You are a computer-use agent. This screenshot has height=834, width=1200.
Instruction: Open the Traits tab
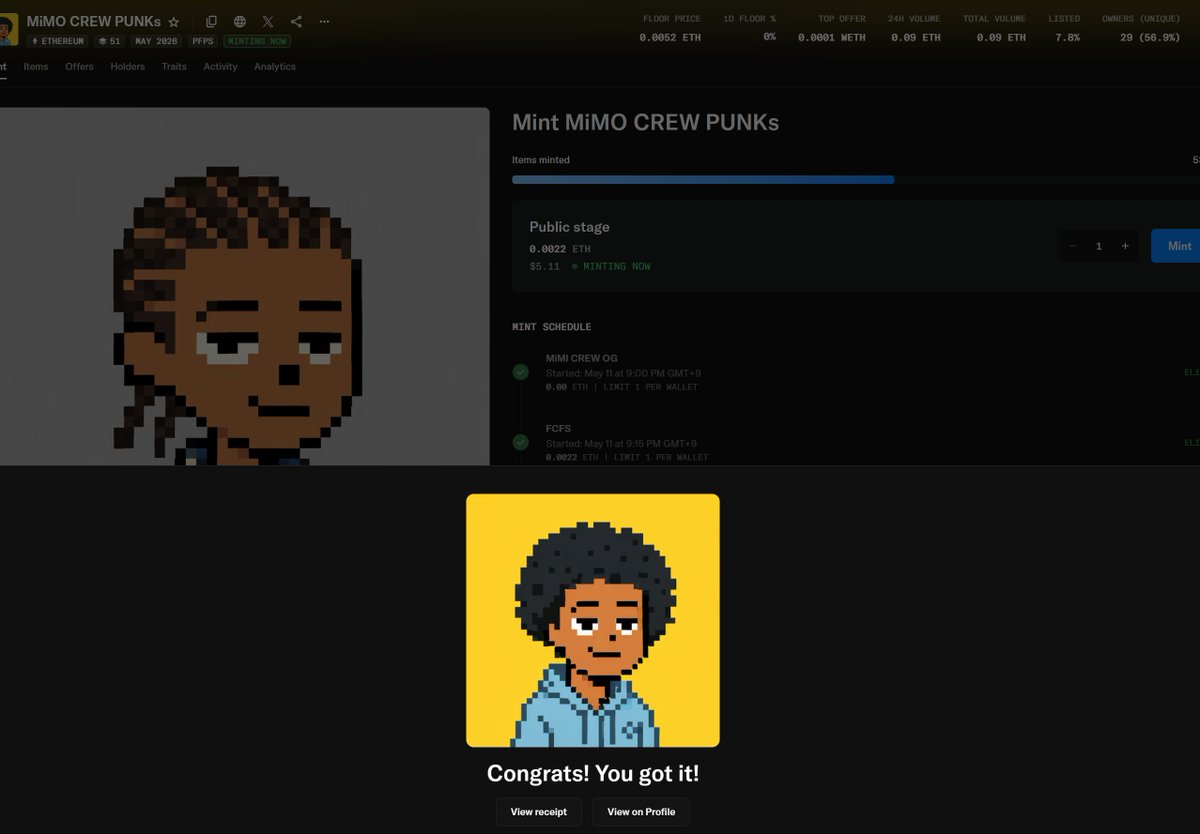pyautogui.click(x=174, y=67)
